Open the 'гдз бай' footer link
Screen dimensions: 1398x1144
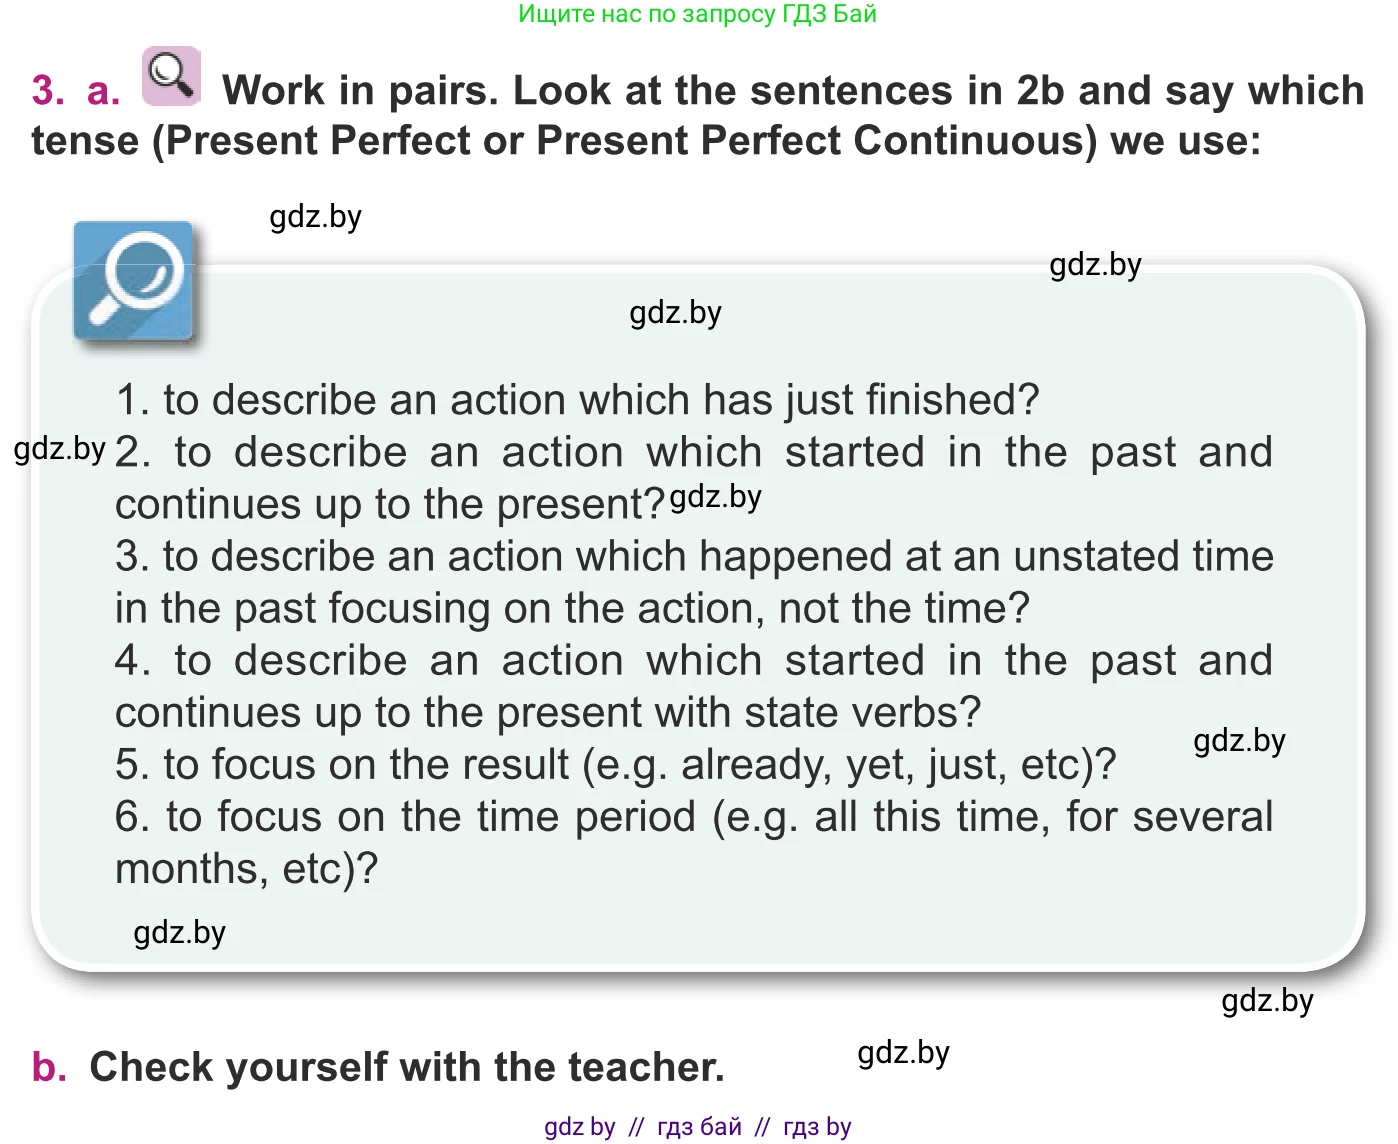point(699,1127)
